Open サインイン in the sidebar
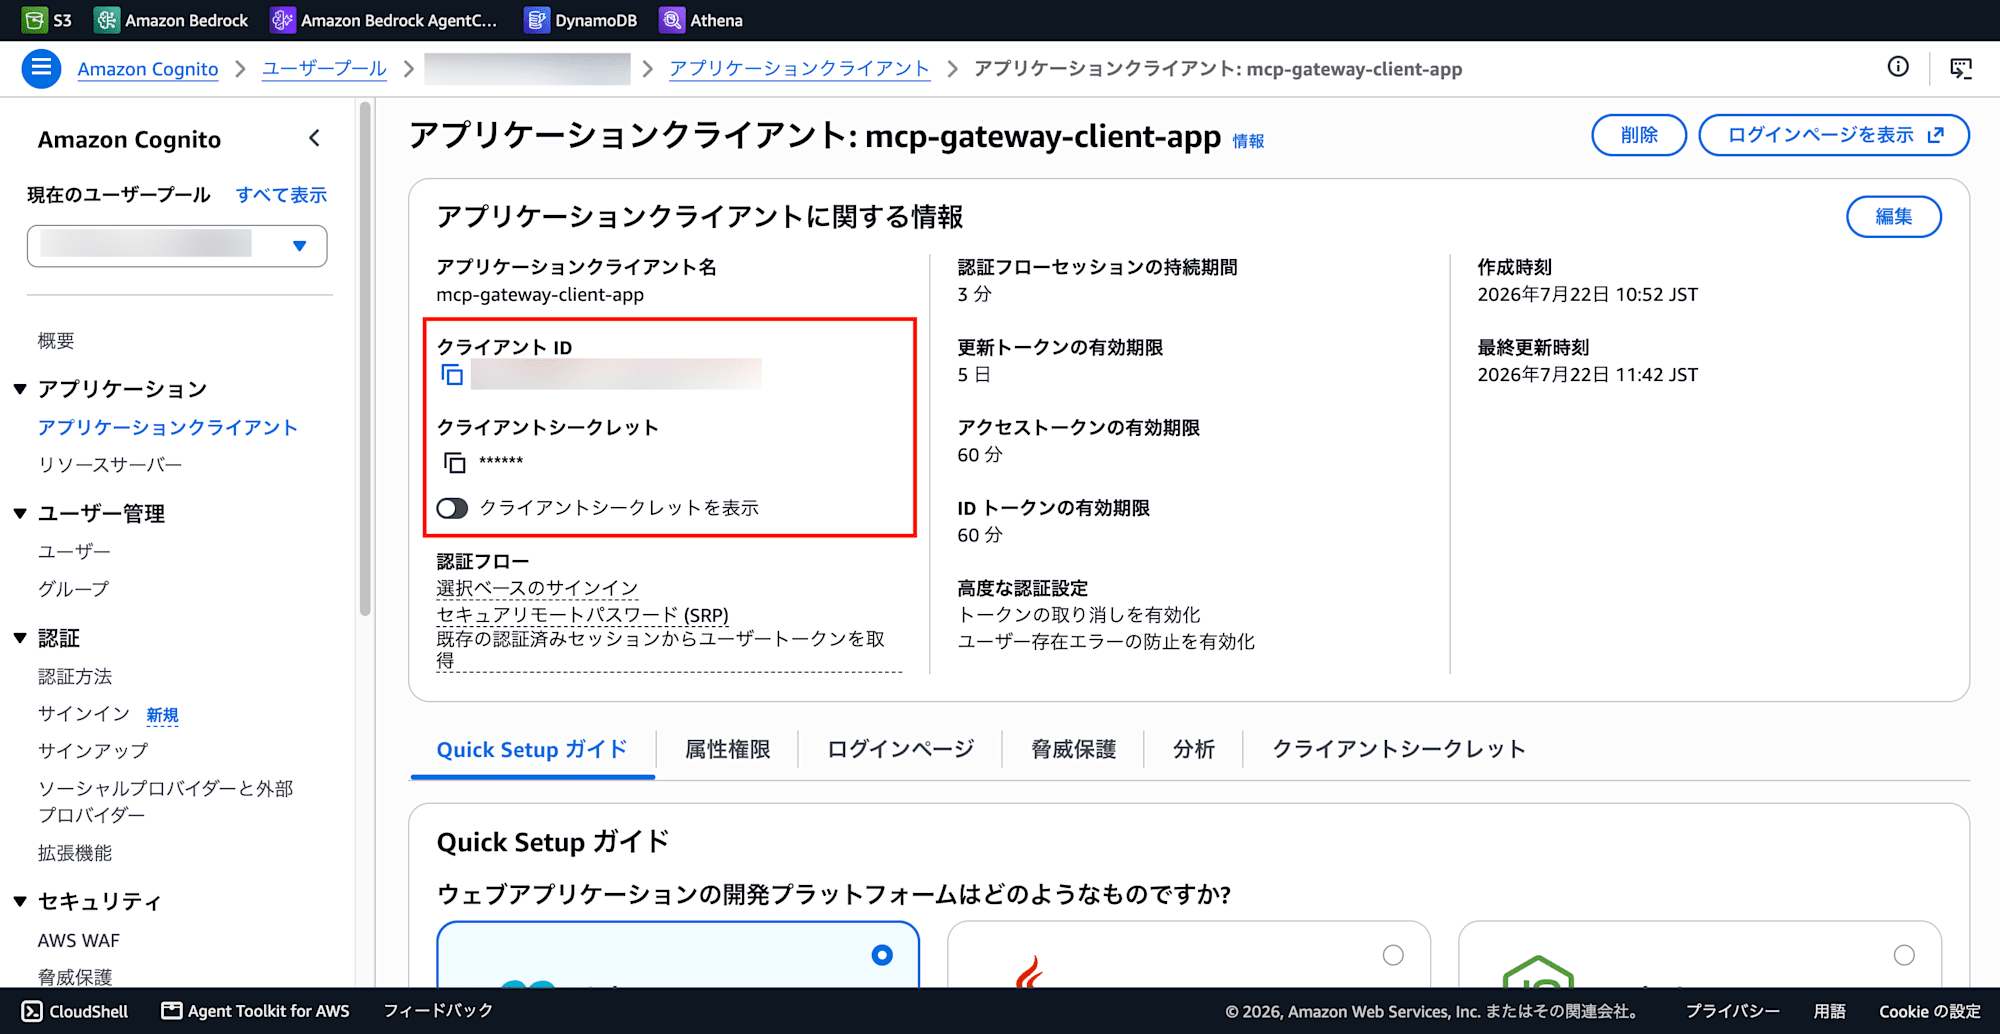Screen dimensions: 2000x1034 [84, 714]
